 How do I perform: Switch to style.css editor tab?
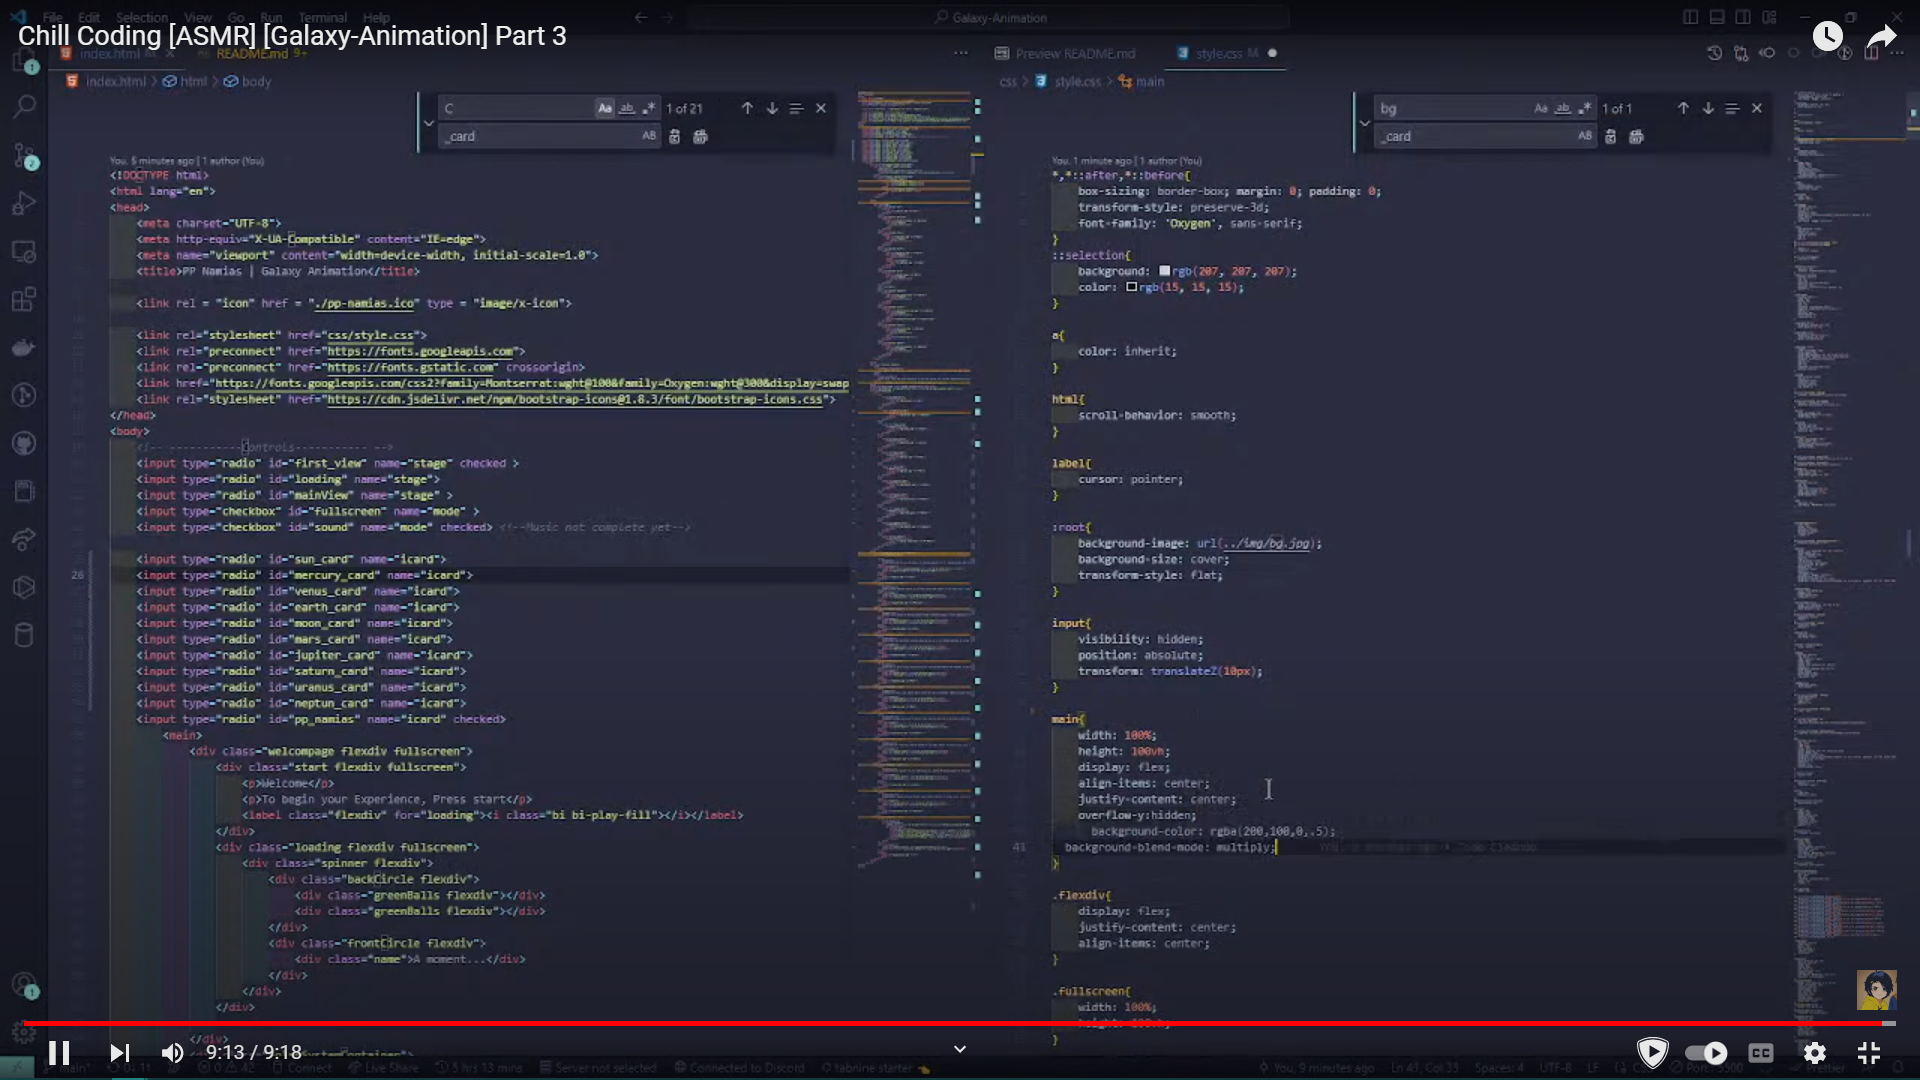pos(1218,53)
